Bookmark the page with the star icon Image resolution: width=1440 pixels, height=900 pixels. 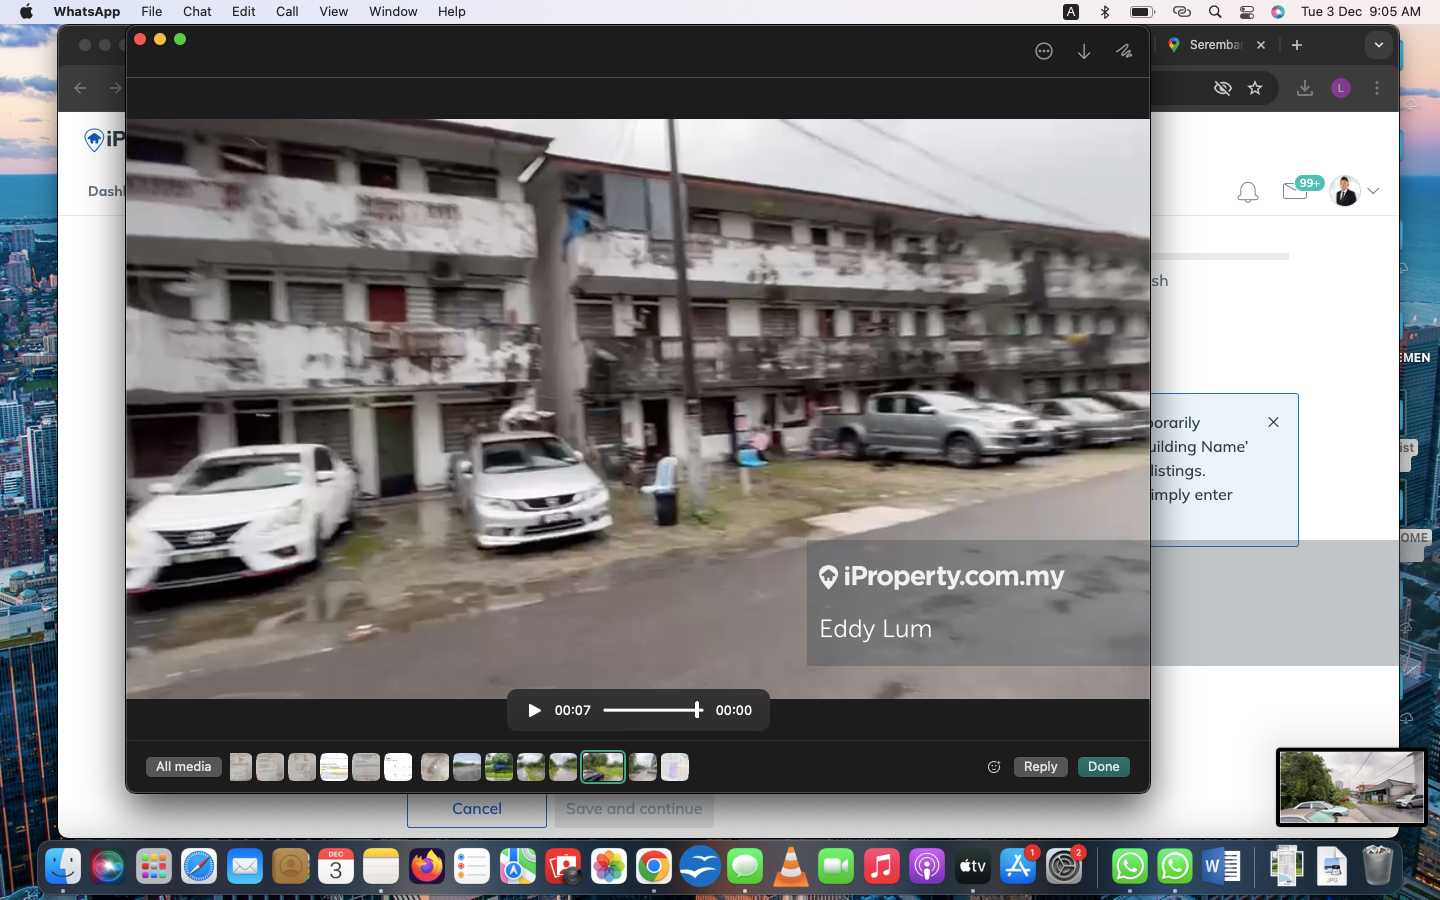1255,88
